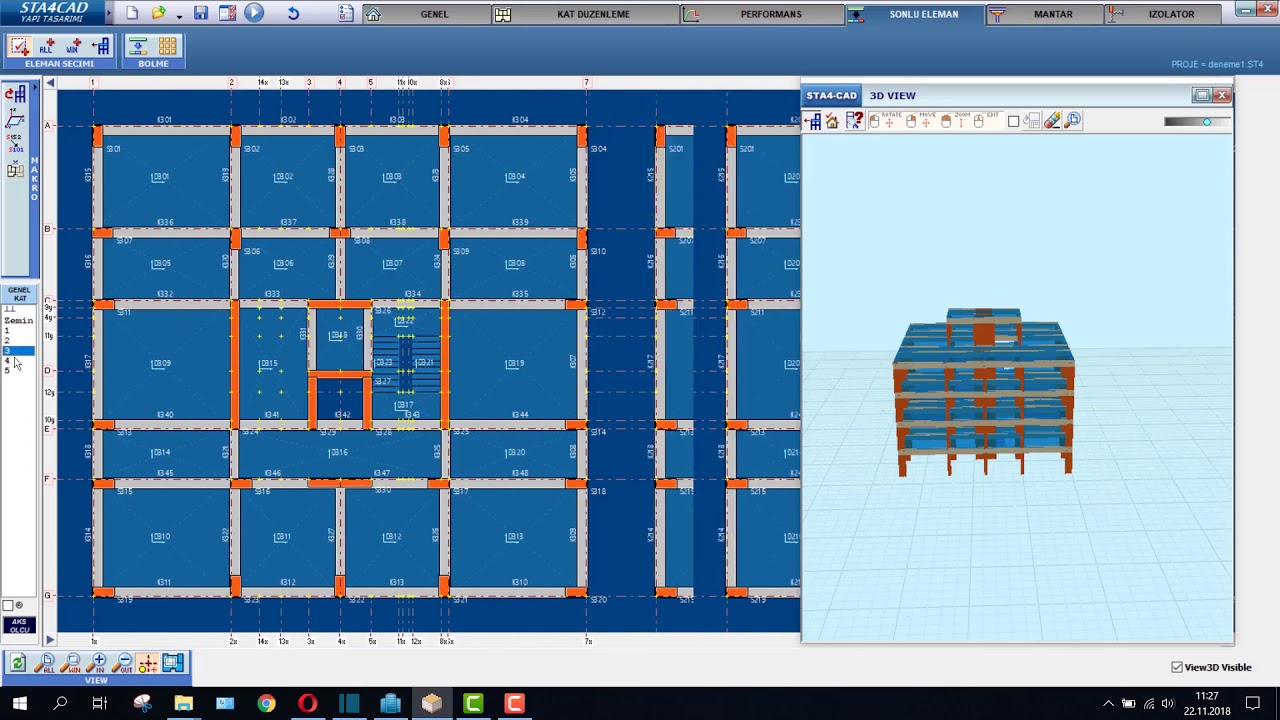Open the GENEL tab
The height and width of the screenshot is (720, 1280).
434,14
